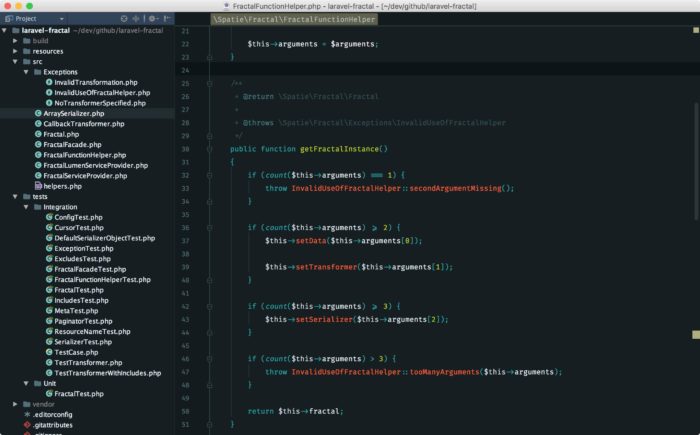Open ResourceNameTest.php
This screenshot has height=435, width=700.
point(92,331)
